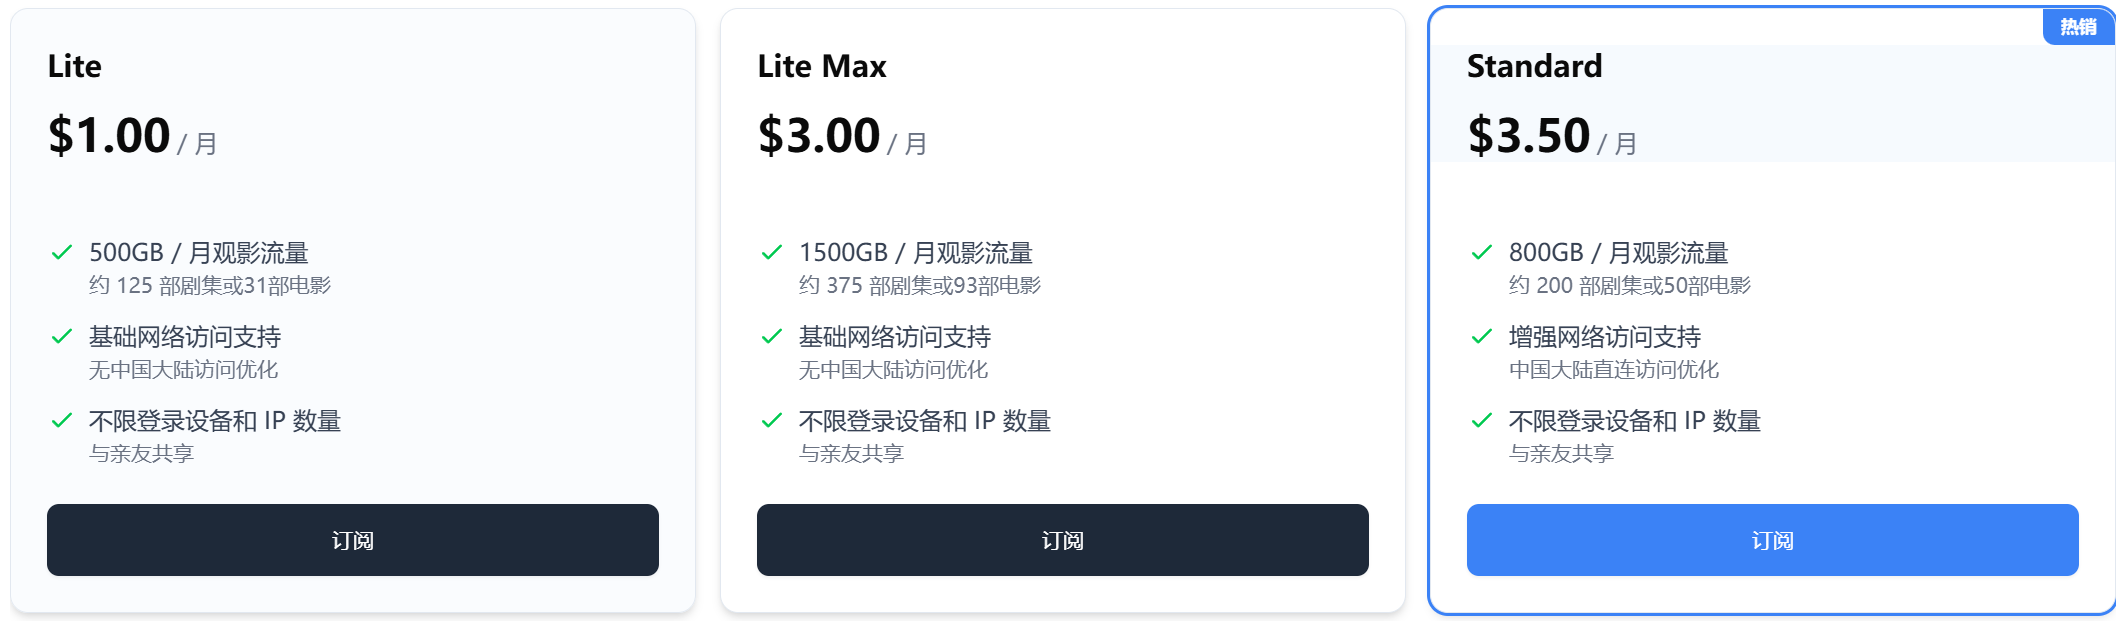
Task: Click the $1.00 monthly price
Action: 110,135
